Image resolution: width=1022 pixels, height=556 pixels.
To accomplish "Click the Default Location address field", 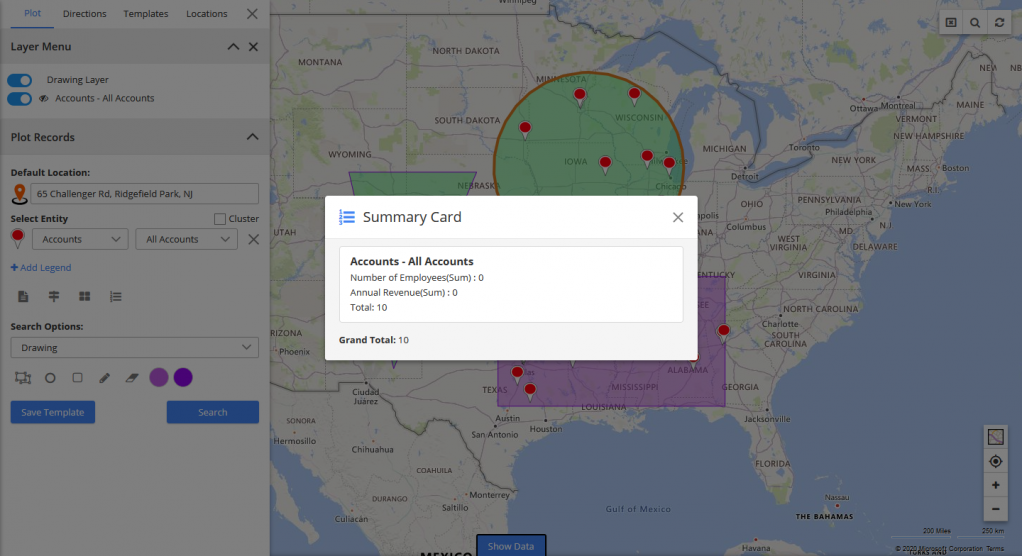I will 145,194.
